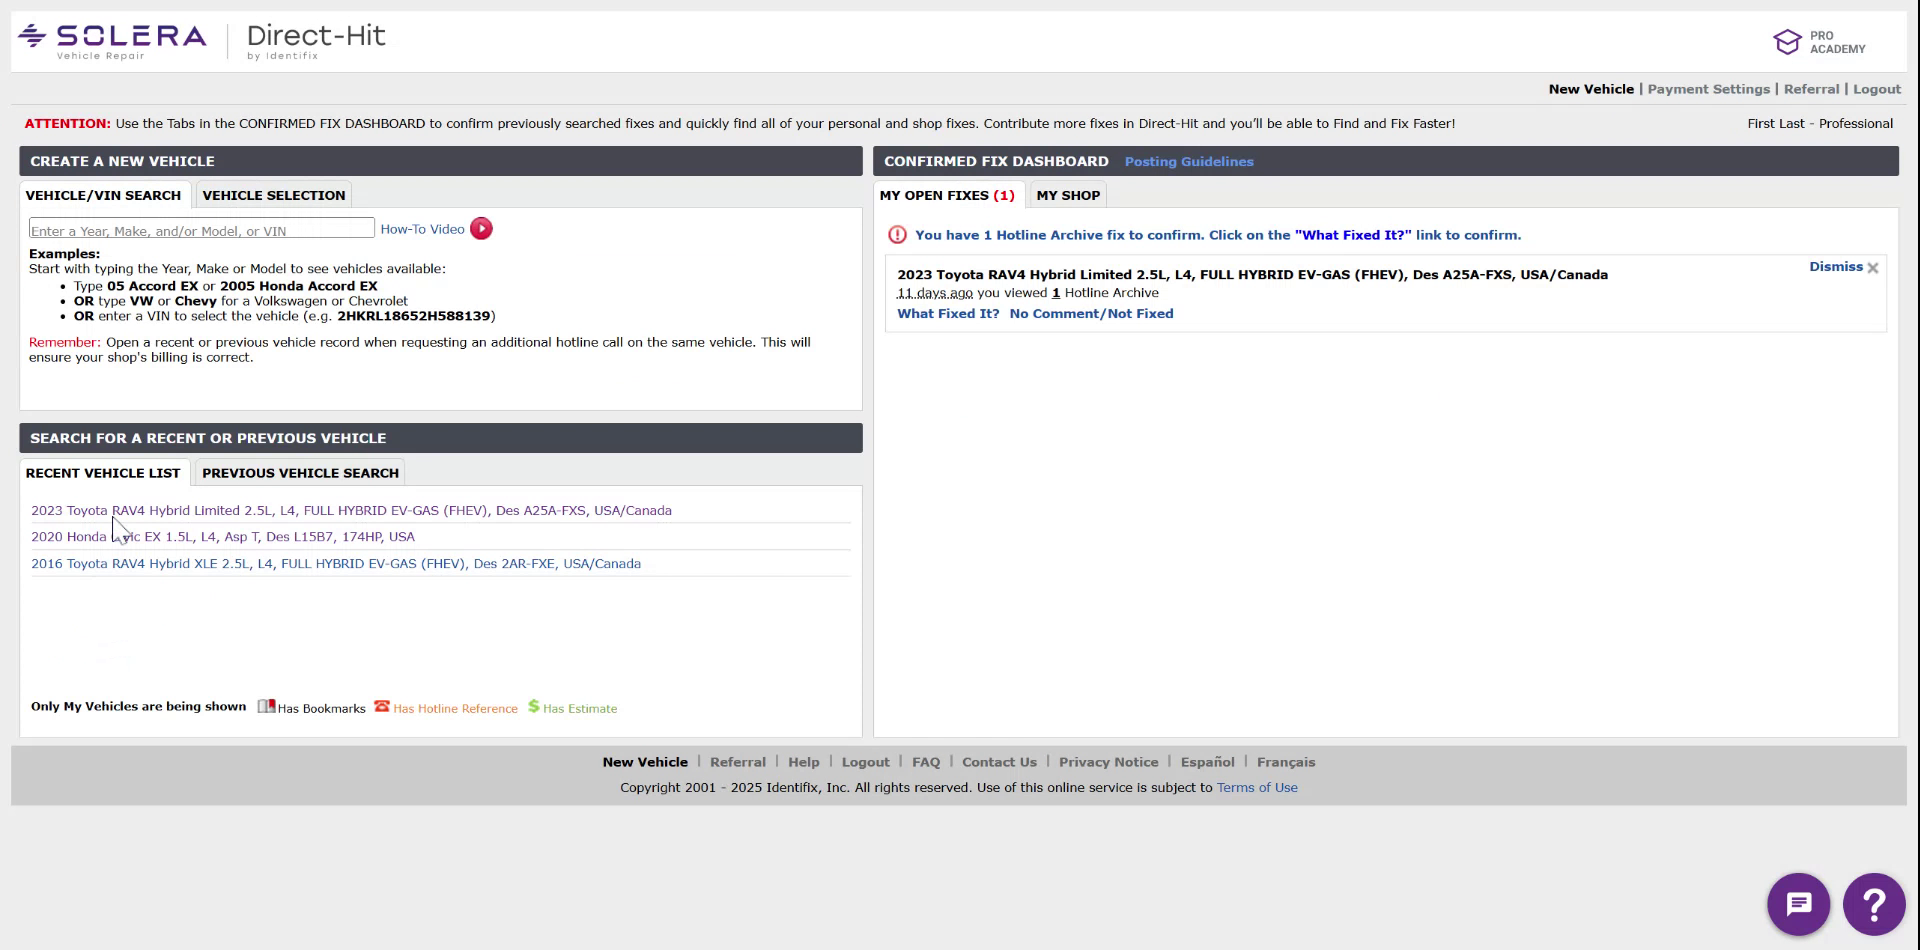This screenshot has width=1920, height=950.
Task: Click the Has Estimate dollar icon
Action: click(532, 706)
